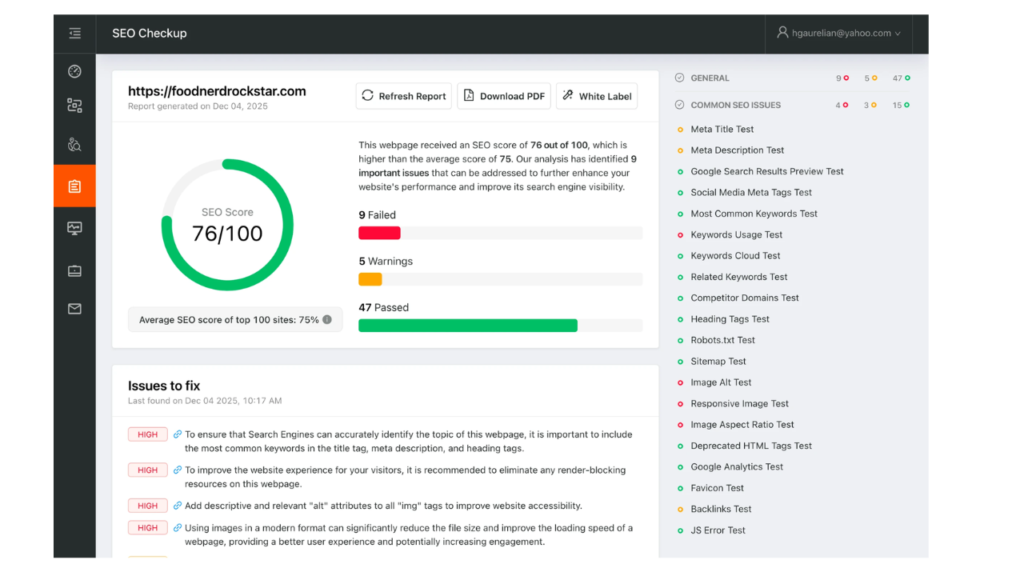Image resolution: width=1024 pixels, height=576 pixels.
Task: Click HIGH badge on modern image format issue
Action: (148, 528)
